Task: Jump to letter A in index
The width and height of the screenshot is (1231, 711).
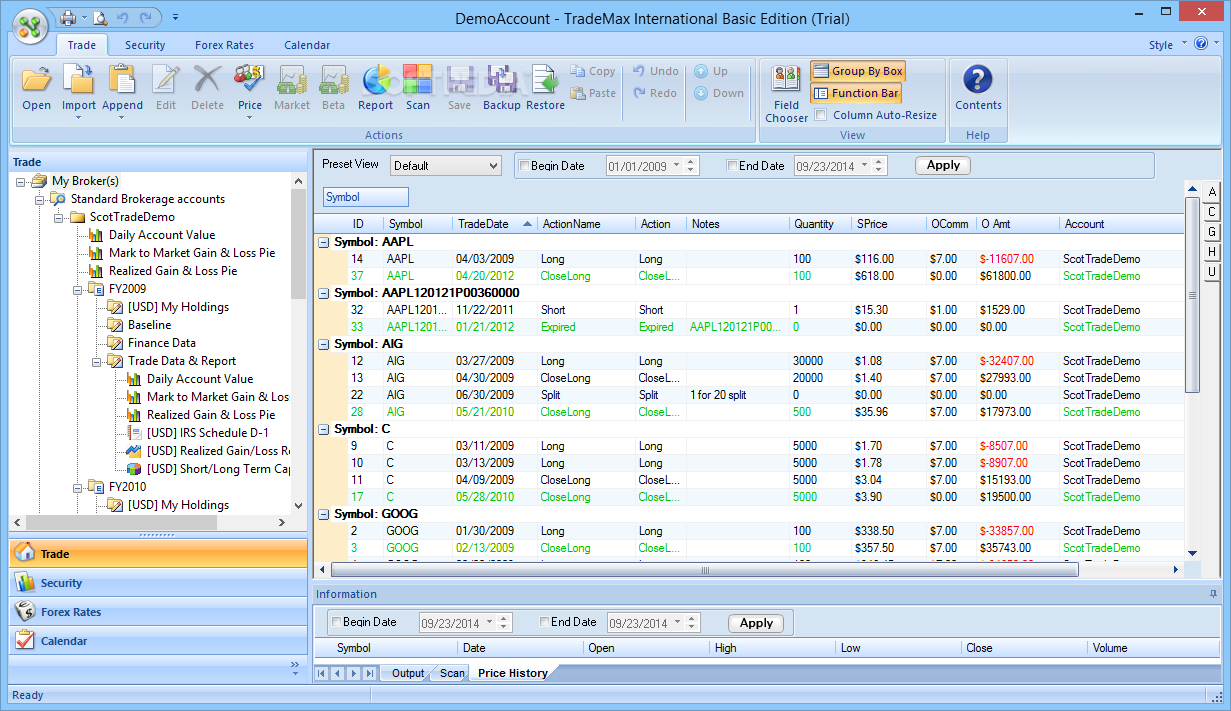Action: pyautogui.click(x=1211, y=192)
